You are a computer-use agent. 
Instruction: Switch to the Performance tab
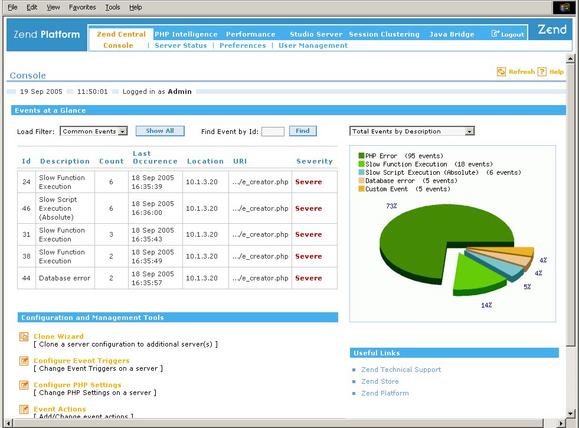coord(251,34)
